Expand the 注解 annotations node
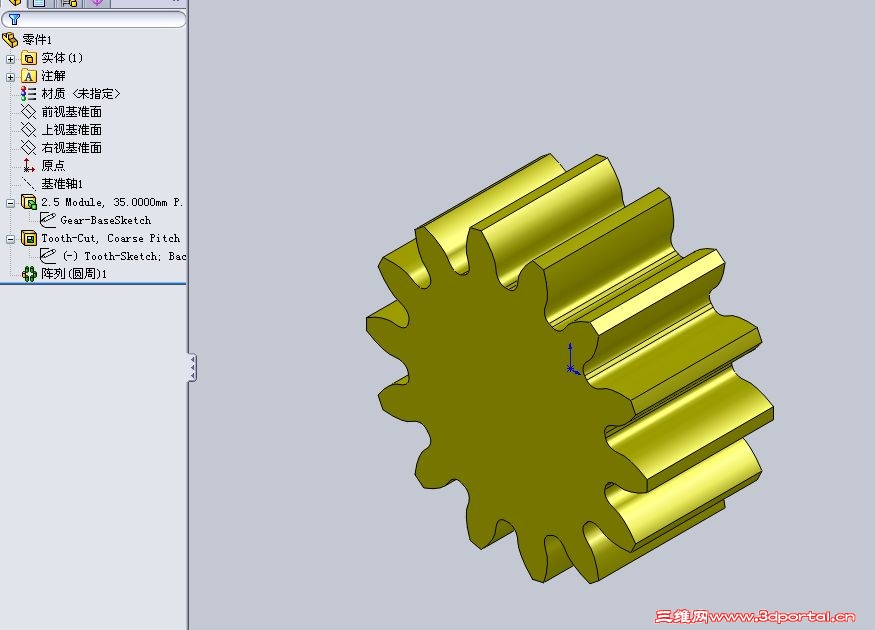The width and height of the screenshot is (875, 630). pyautogui.click(x=10, y=77)
